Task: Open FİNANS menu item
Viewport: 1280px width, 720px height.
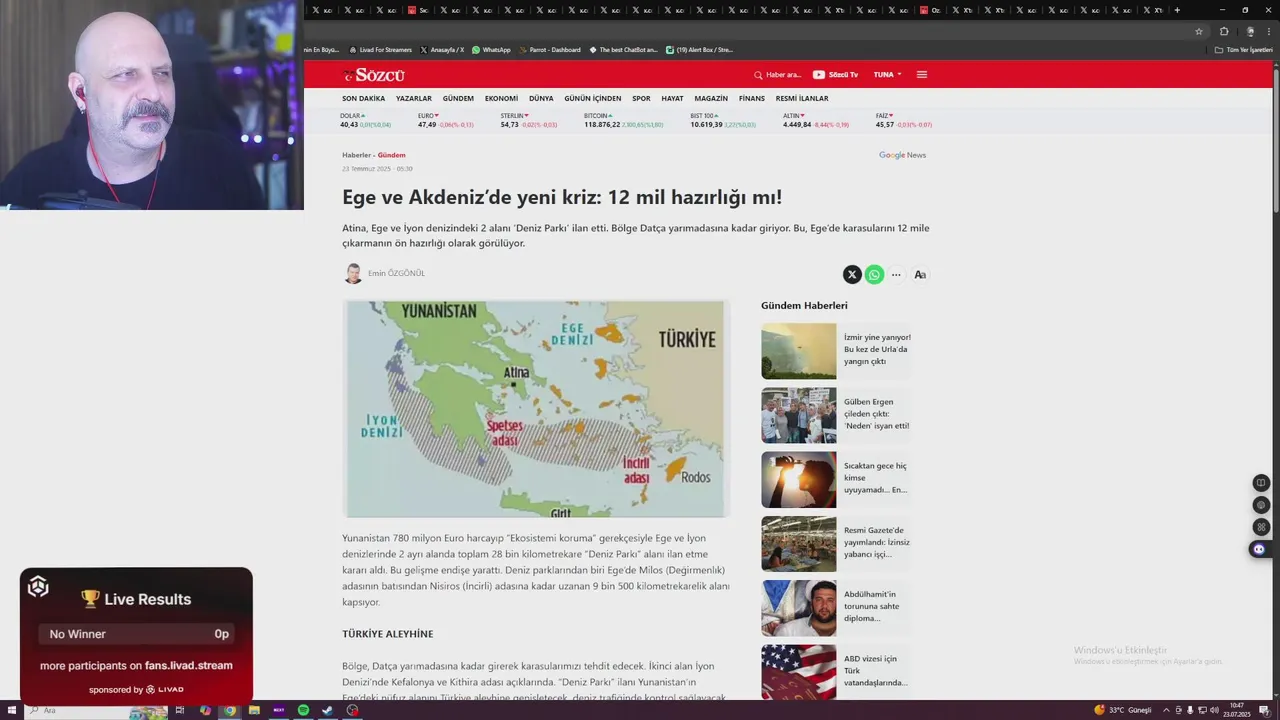Action: pos(752,98)
